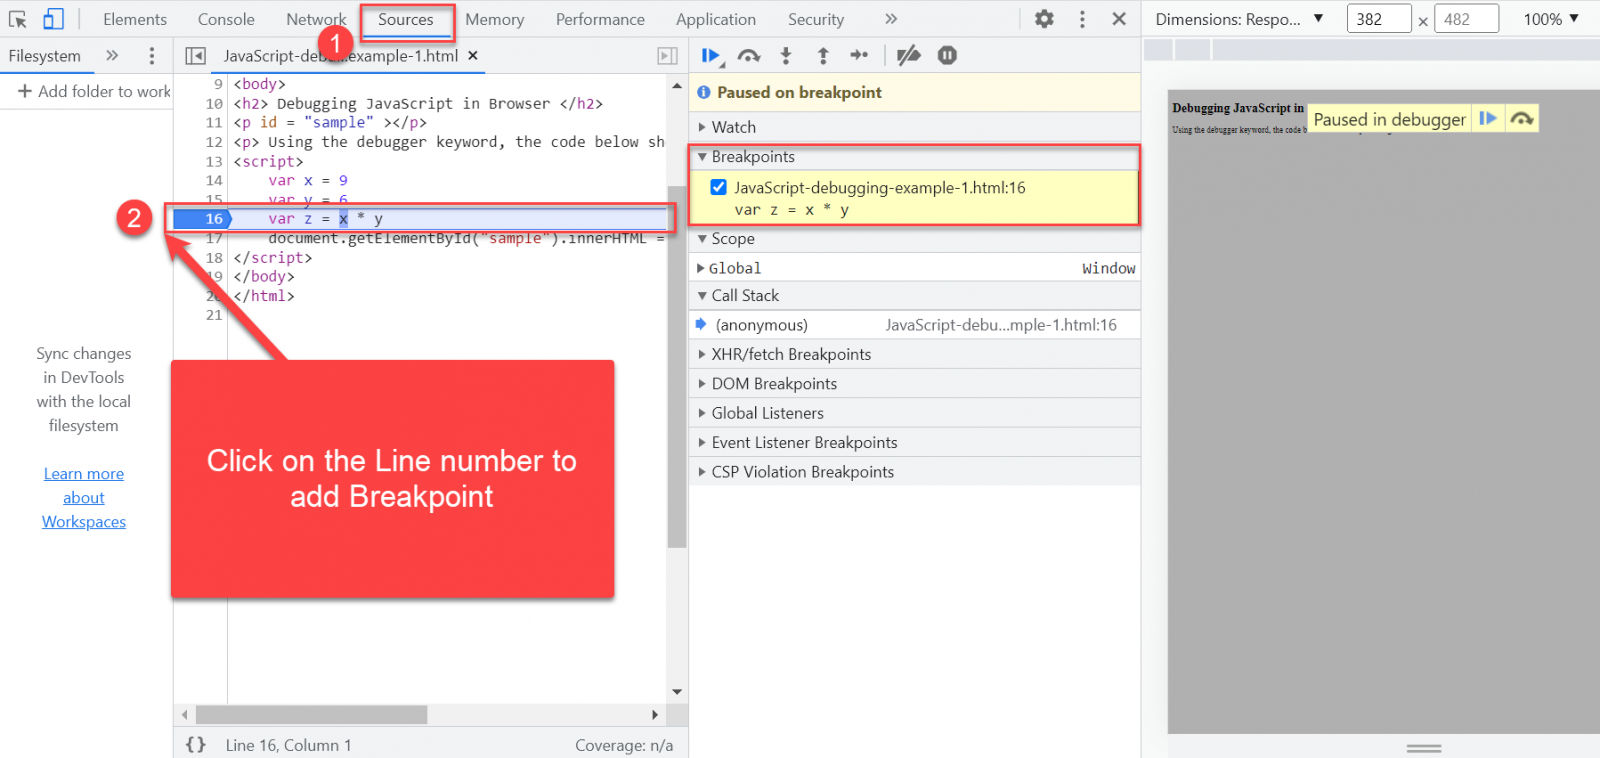Open the Security tab

pyautogui.click(x=816, y=19)
